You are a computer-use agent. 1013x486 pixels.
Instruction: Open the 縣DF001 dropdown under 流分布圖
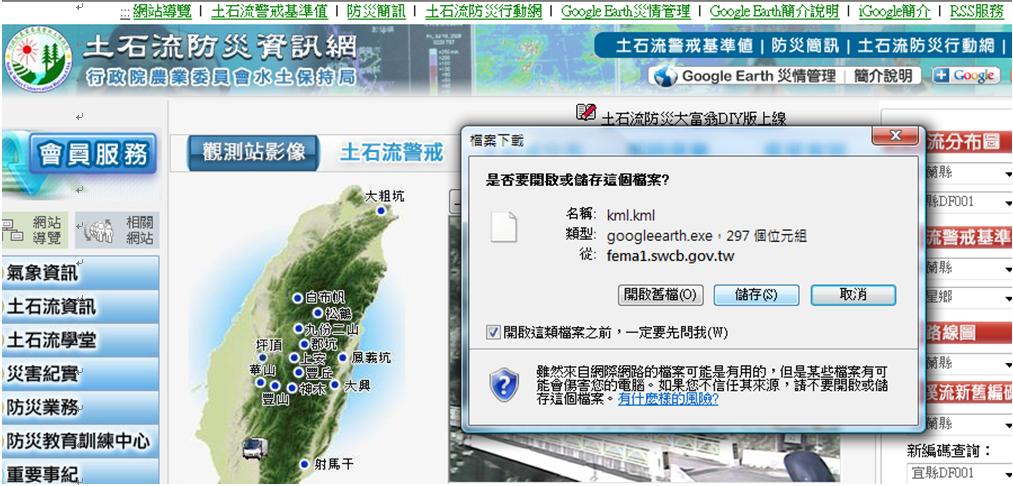(x=968, y=202)
